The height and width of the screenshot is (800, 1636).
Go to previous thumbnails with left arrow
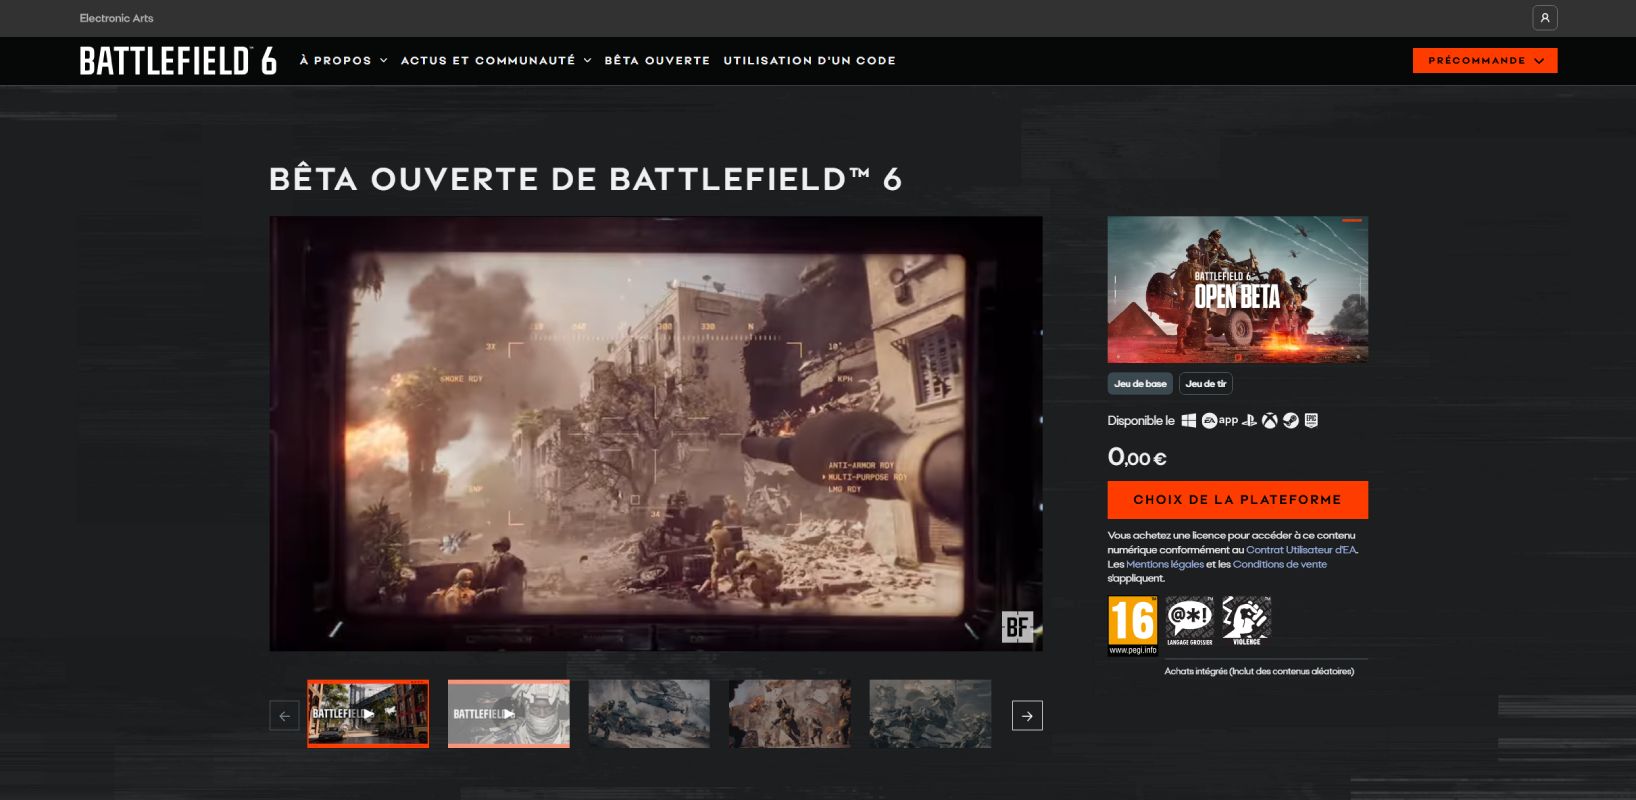point(285,715)
